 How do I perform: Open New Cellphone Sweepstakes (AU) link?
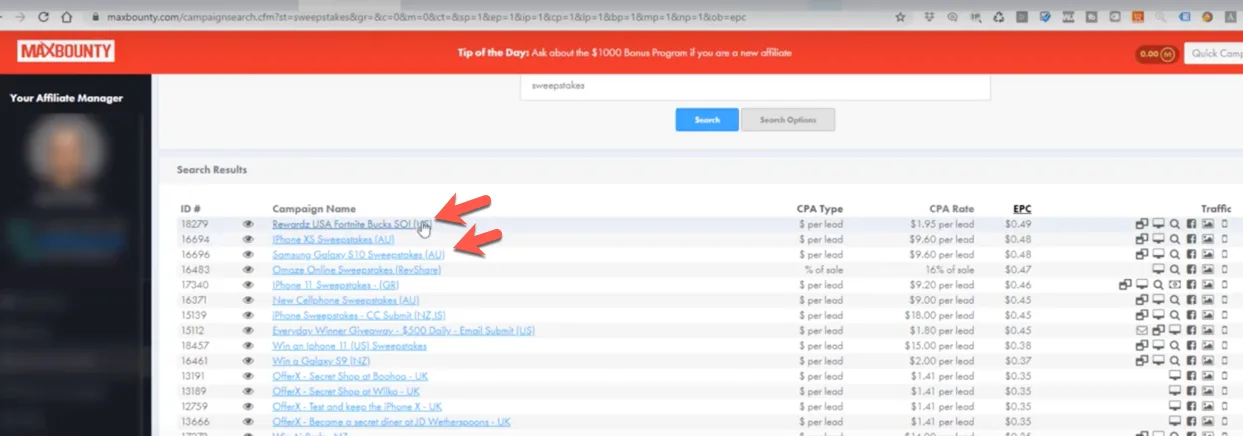click(x=345, y=300)
